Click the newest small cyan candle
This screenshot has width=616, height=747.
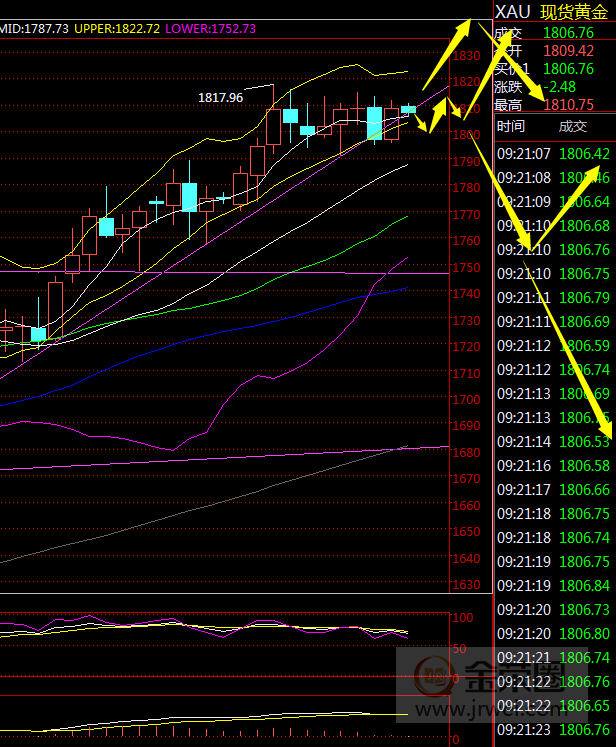tap(408, 108)
